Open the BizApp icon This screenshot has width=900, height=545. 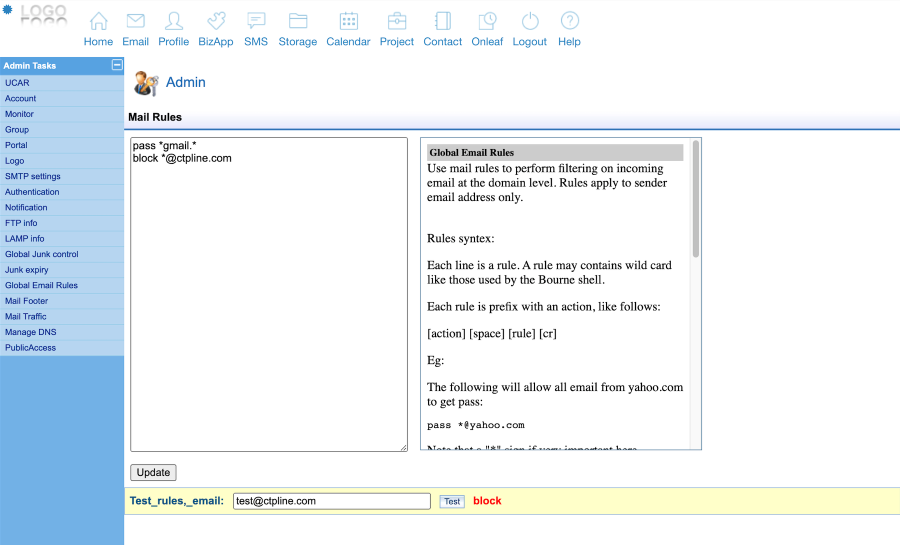(x=216, y=21)
